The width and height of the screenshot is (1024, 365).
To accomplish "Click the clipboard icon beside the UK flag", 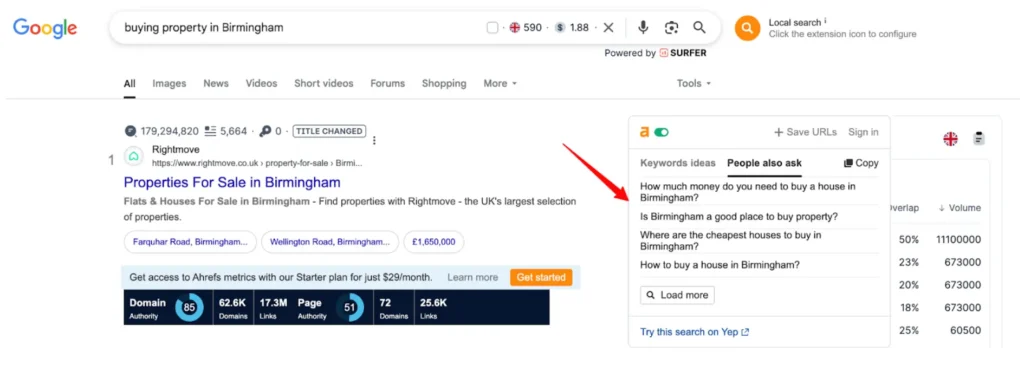I will 978,138.
